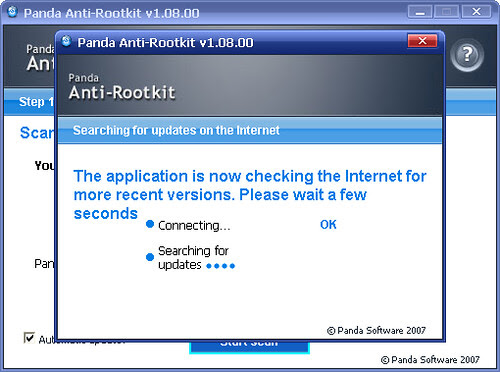Click the Panda icon in main window title bar
Viewport: 500px width, 372px height.
[13, 12]
